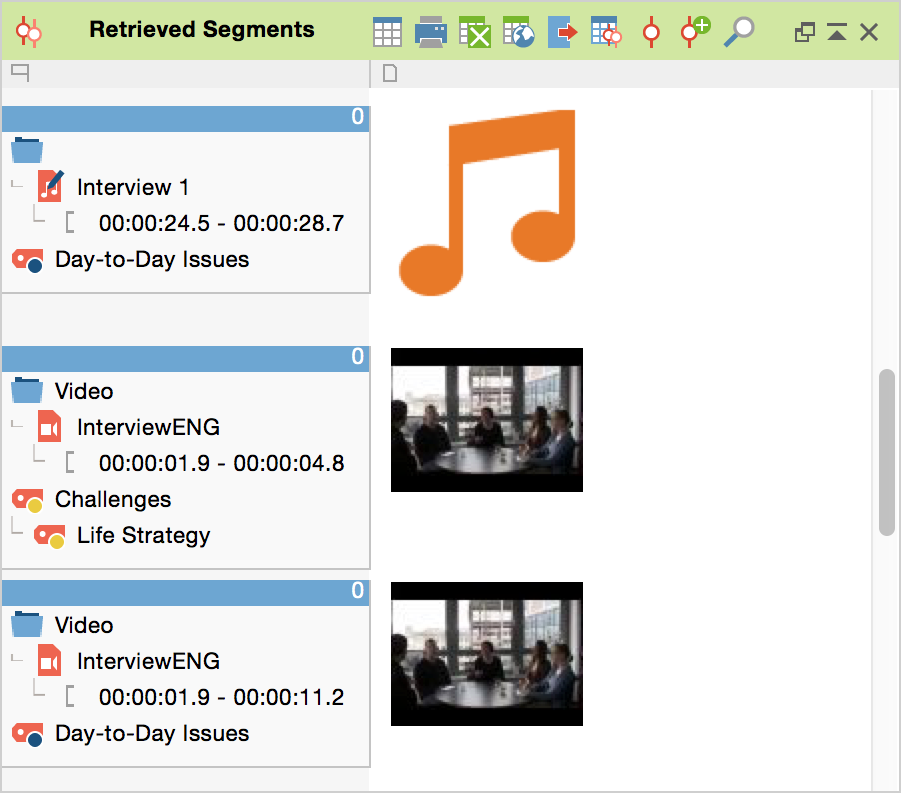The image size is (901, 793).
Task: Click the 00:00:24.5 - 00:00:28.7 segment
Action: click(221, 223)
